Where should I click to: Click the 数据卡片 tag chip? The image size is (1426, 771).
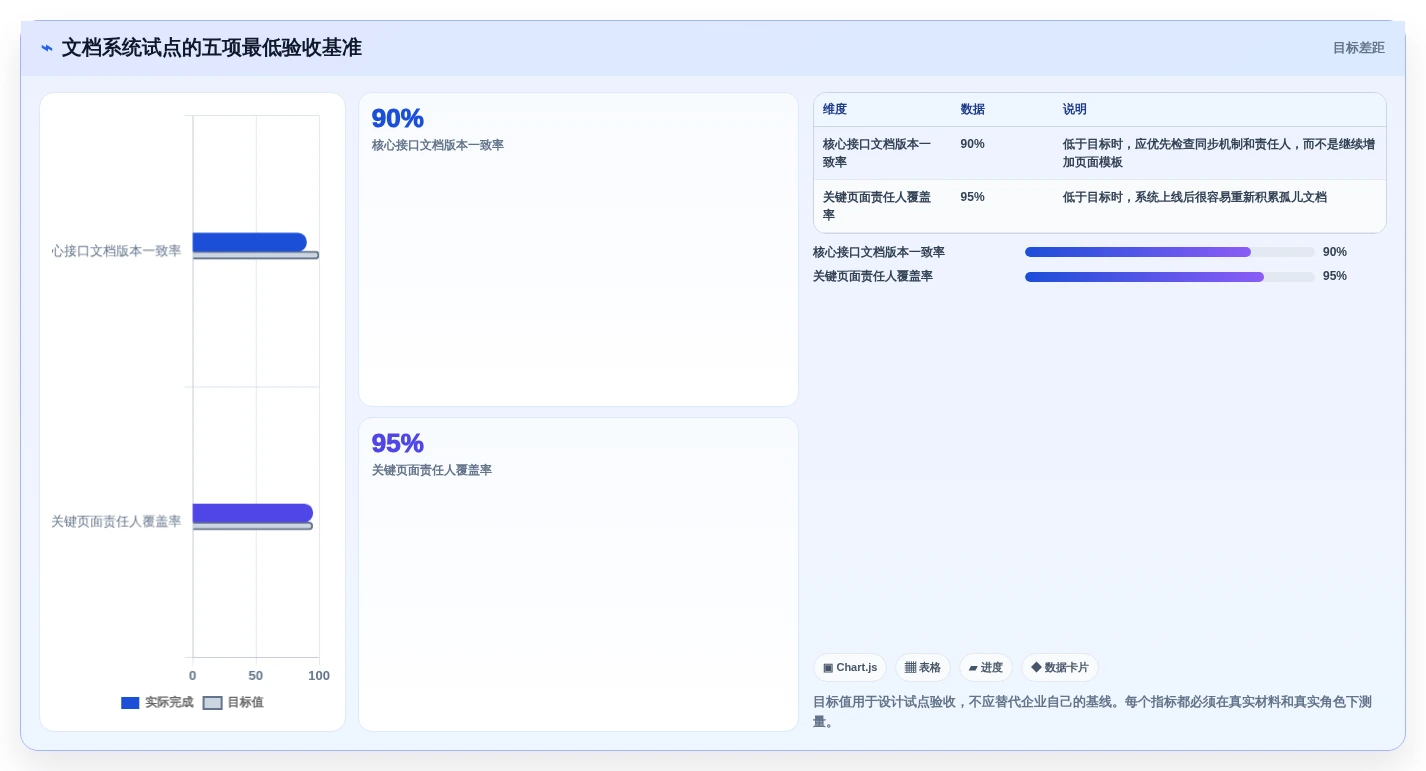coord(1060,668)
